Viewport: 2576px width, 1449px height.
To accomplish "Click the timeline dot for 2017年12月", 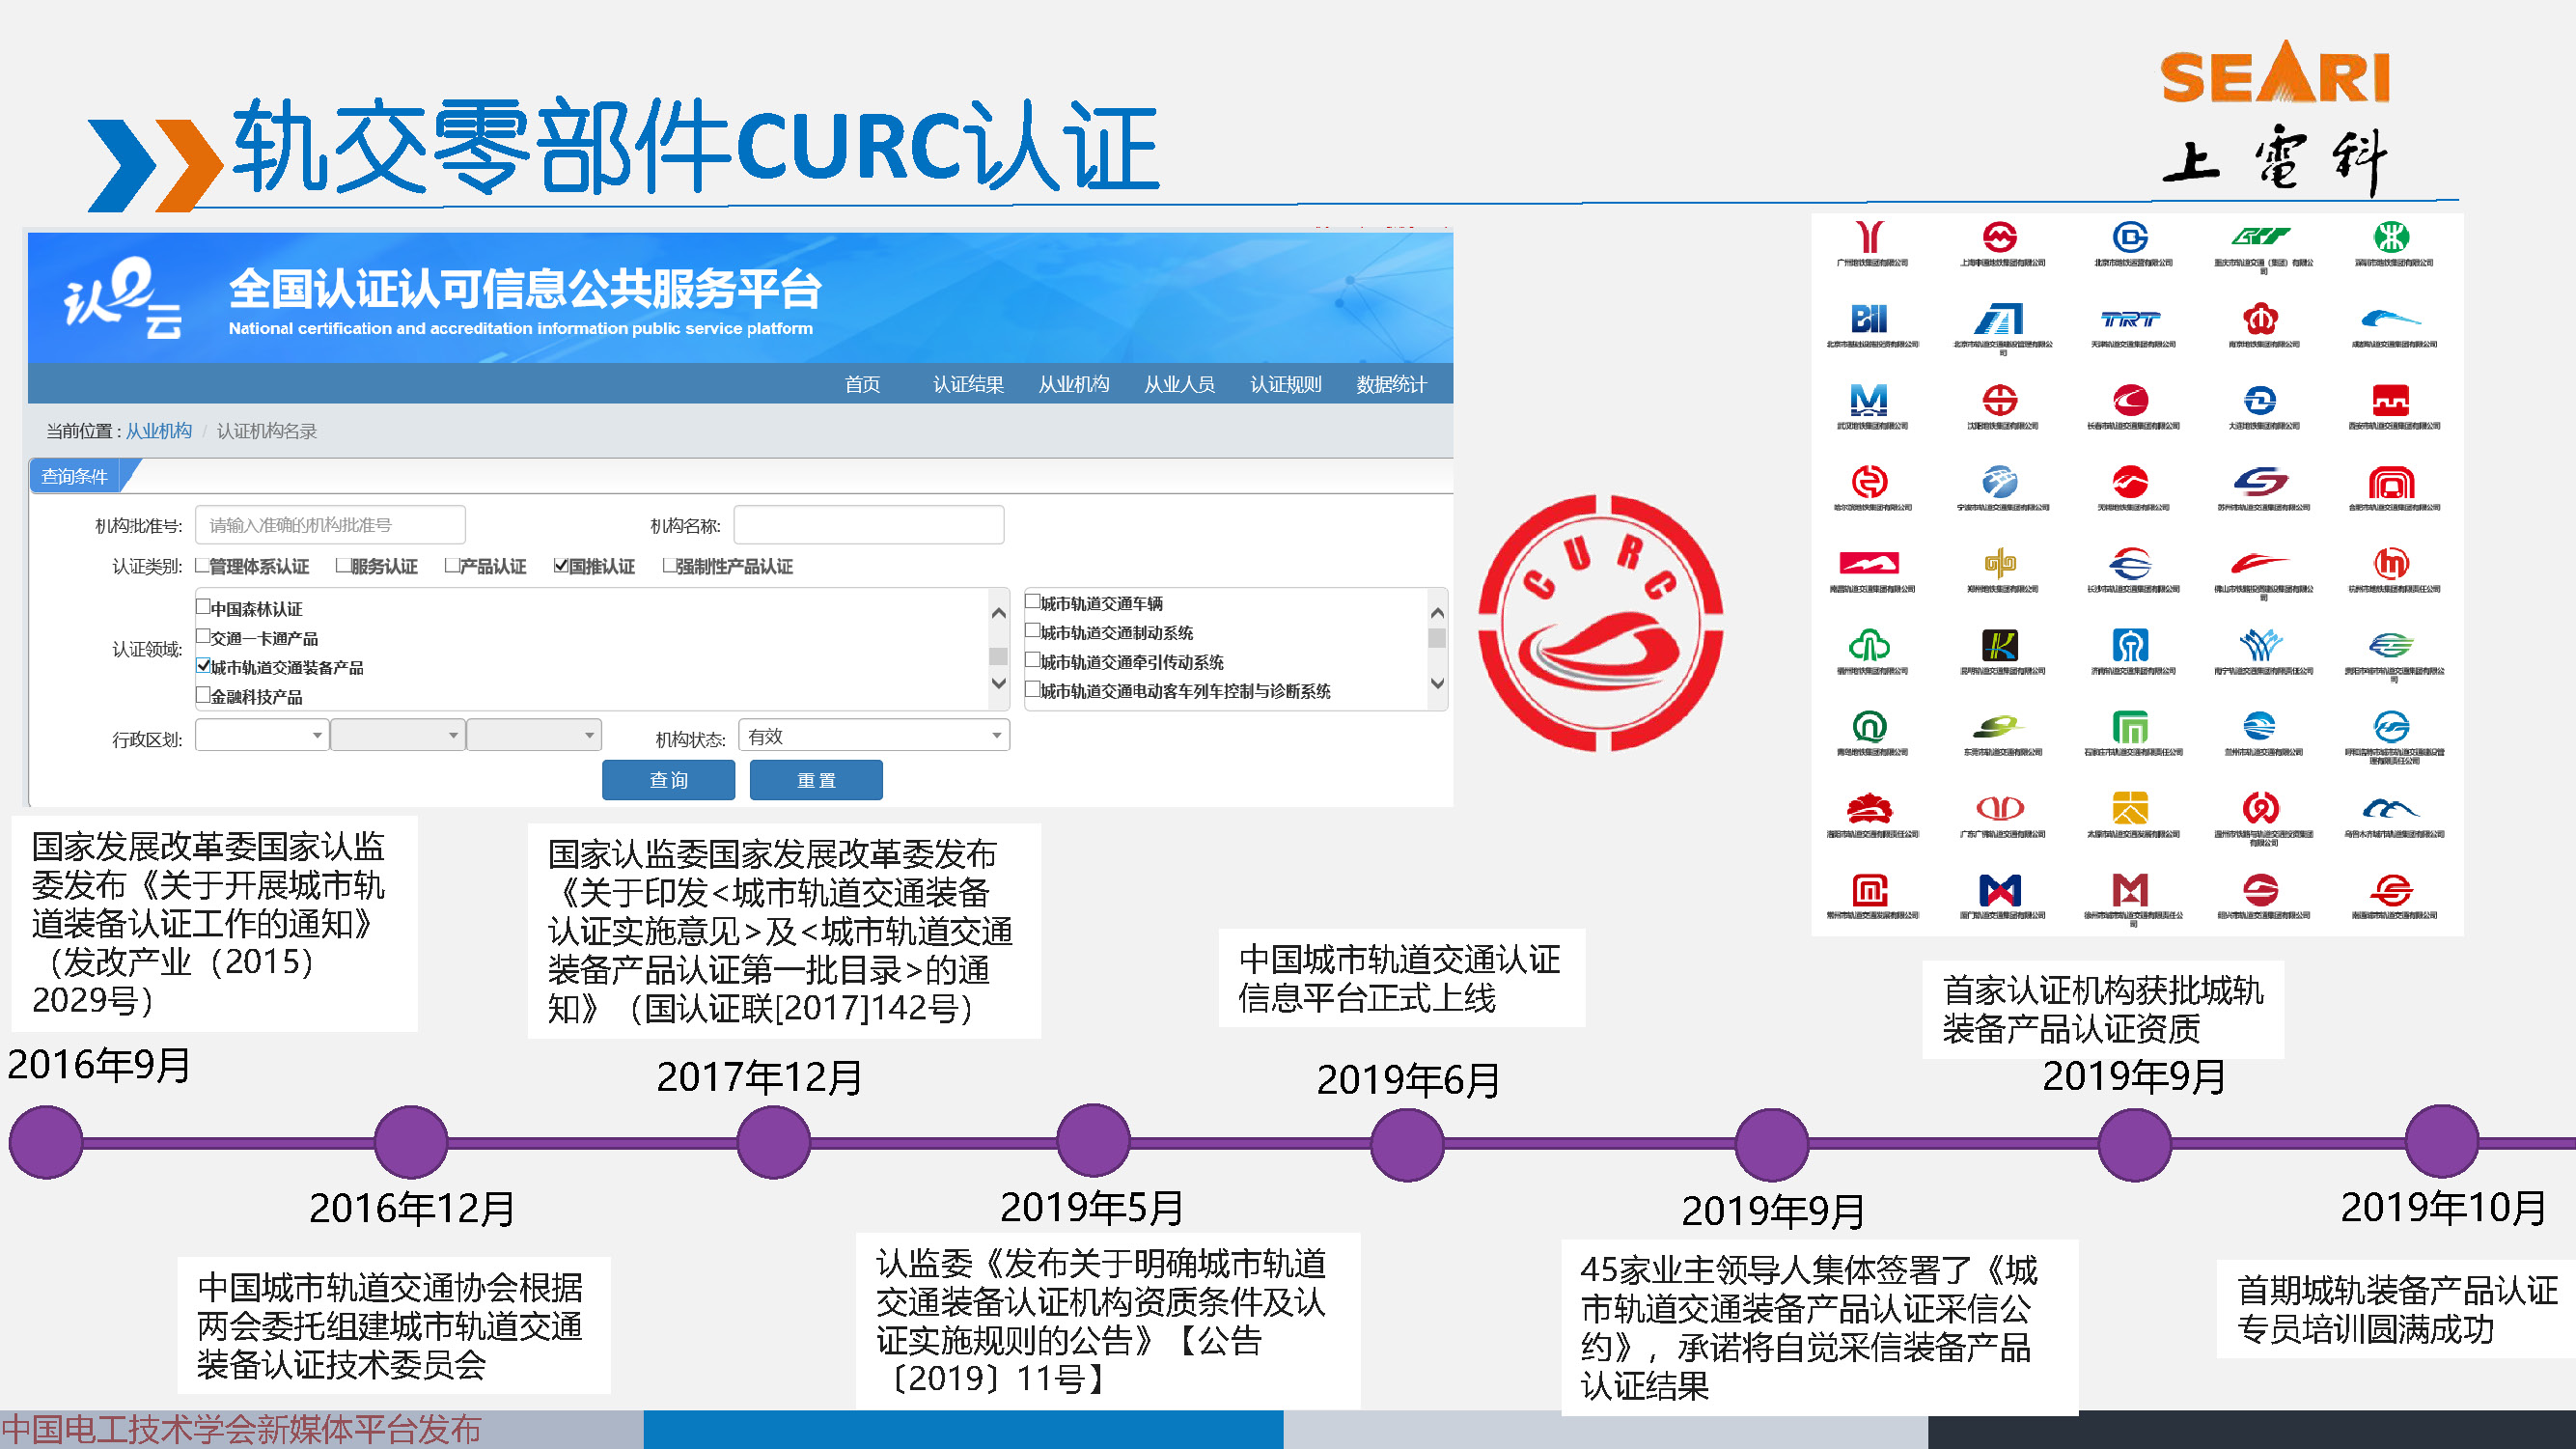I will coord(774,1142).
